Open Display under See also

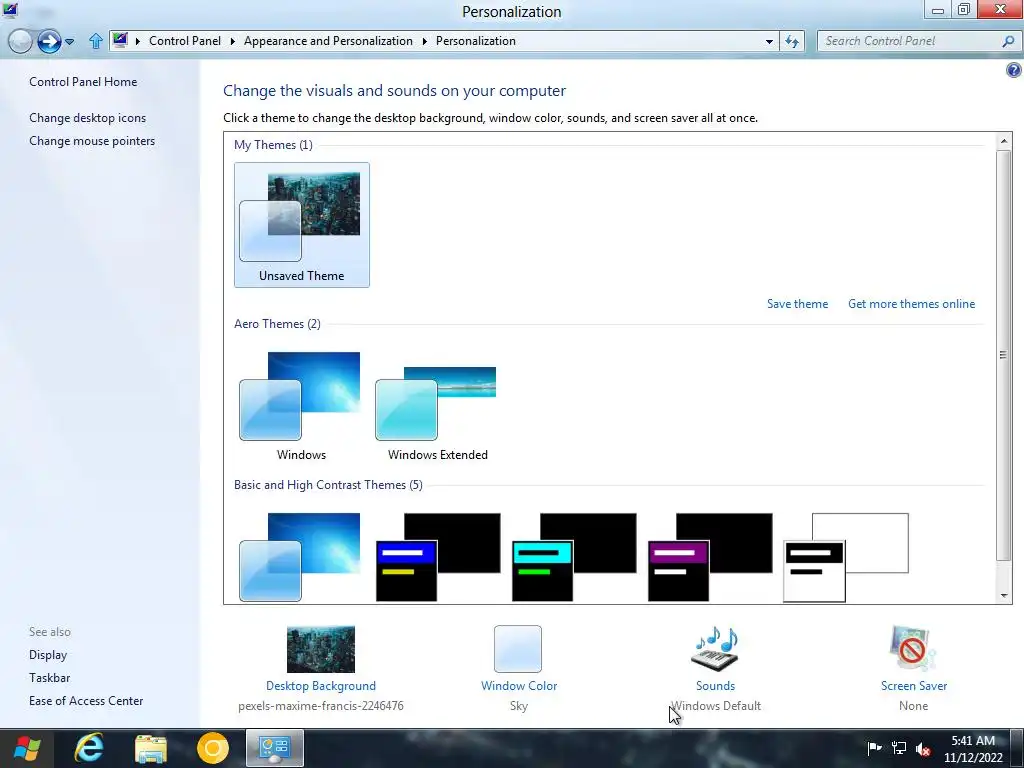coord(48,654)
